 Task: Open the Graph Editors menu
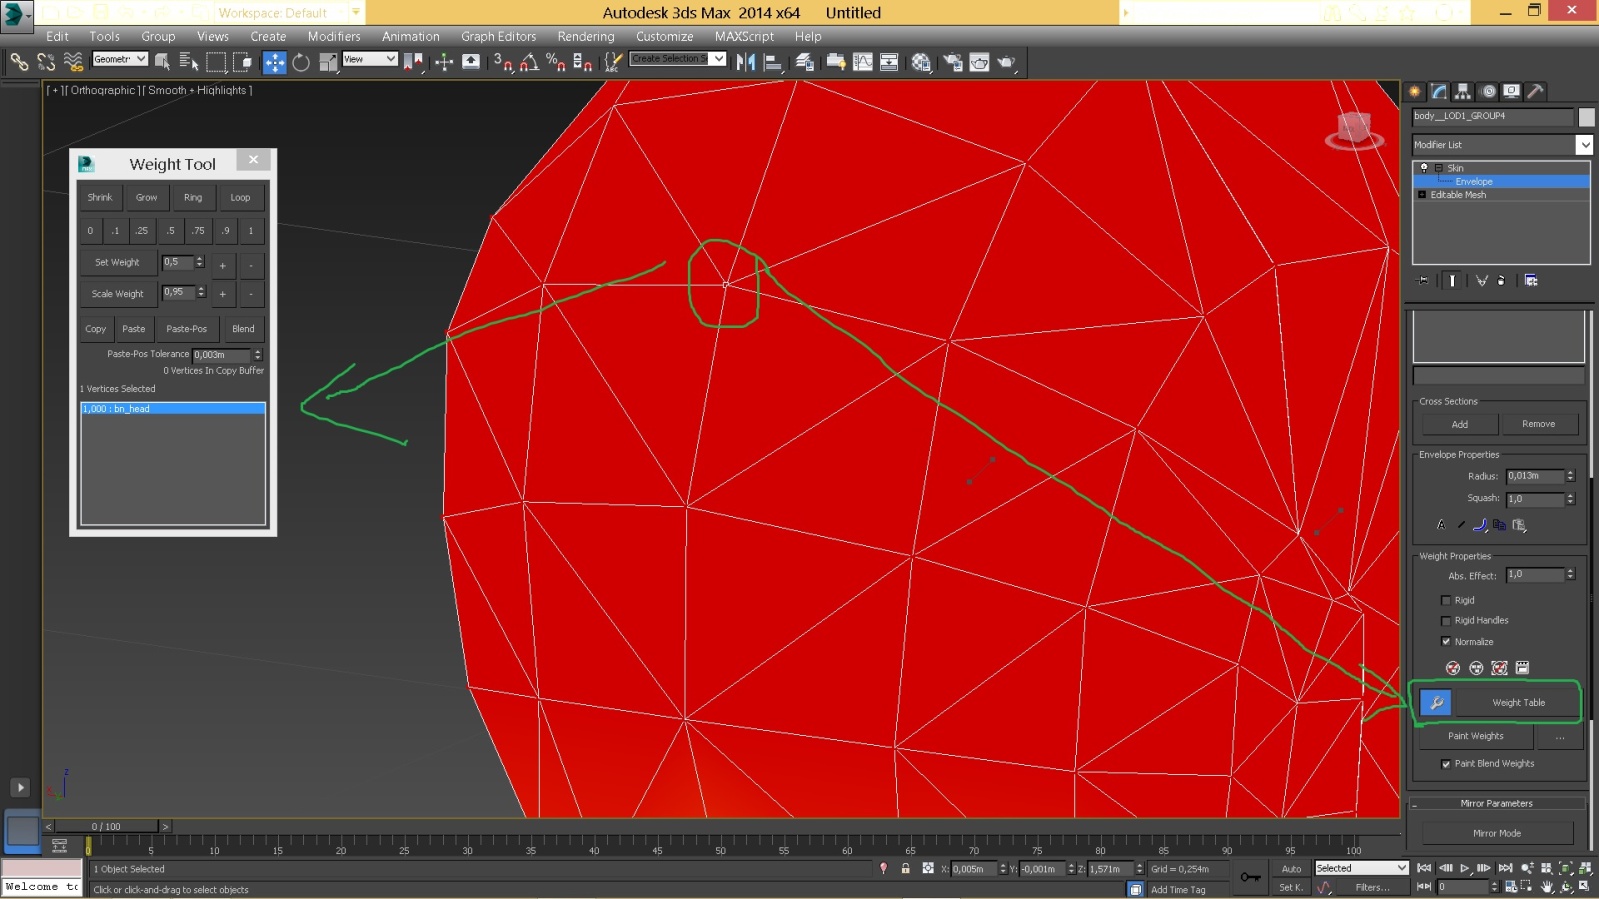coord(498,36)
